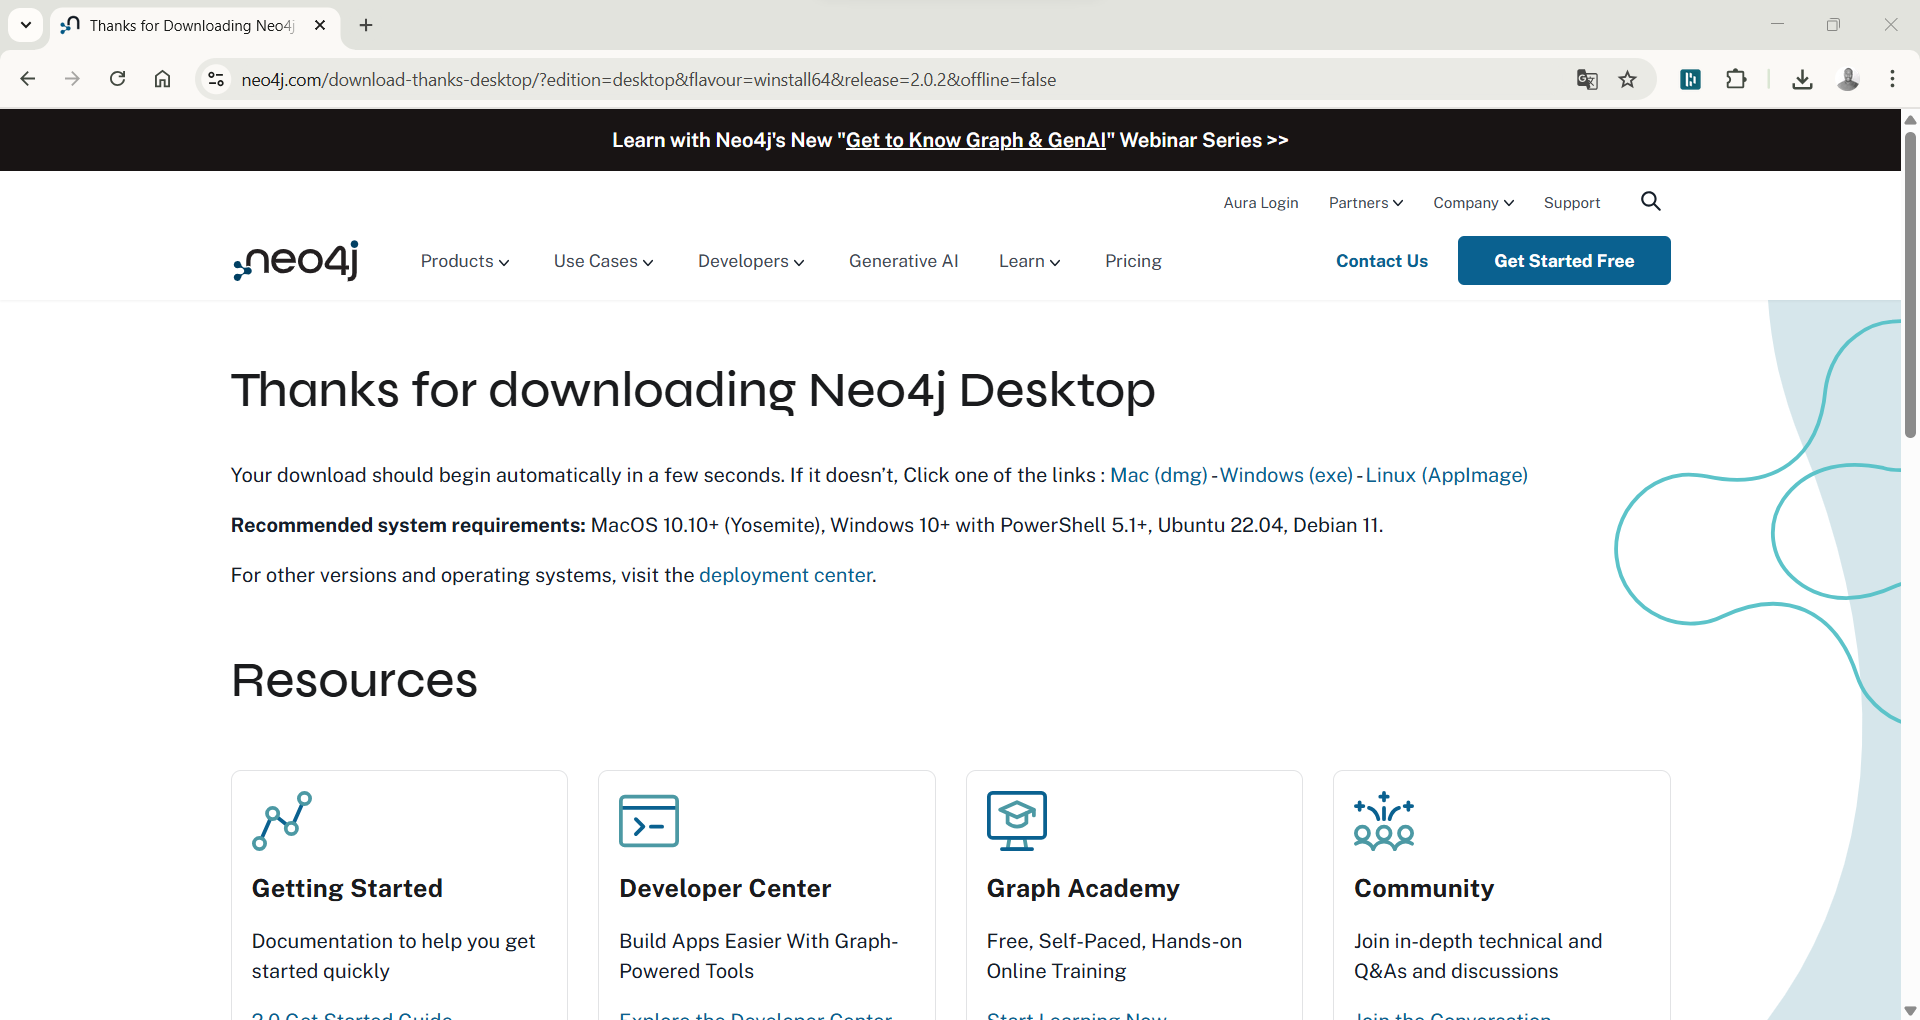Viewport: 1920px width, 1020px height.
Task: Click the Community people icon
Action: [1384, 821]
